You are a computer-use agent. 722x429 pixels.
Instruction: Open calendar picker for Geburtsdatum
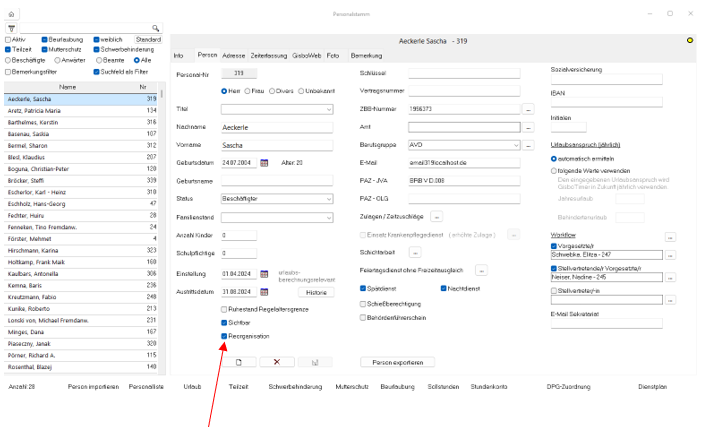coord(265,162)
